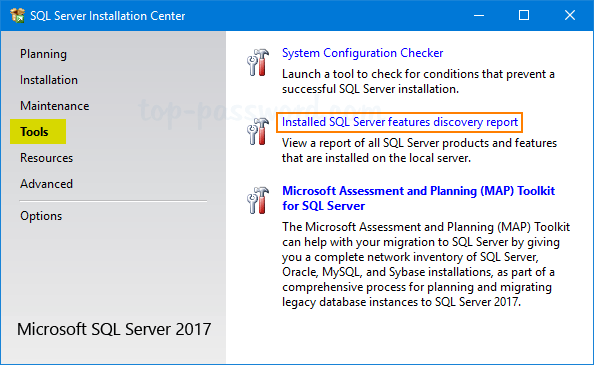
Task: Open the System Configuration Checker link
Action: pyautogui.click(x=362, y=53)
